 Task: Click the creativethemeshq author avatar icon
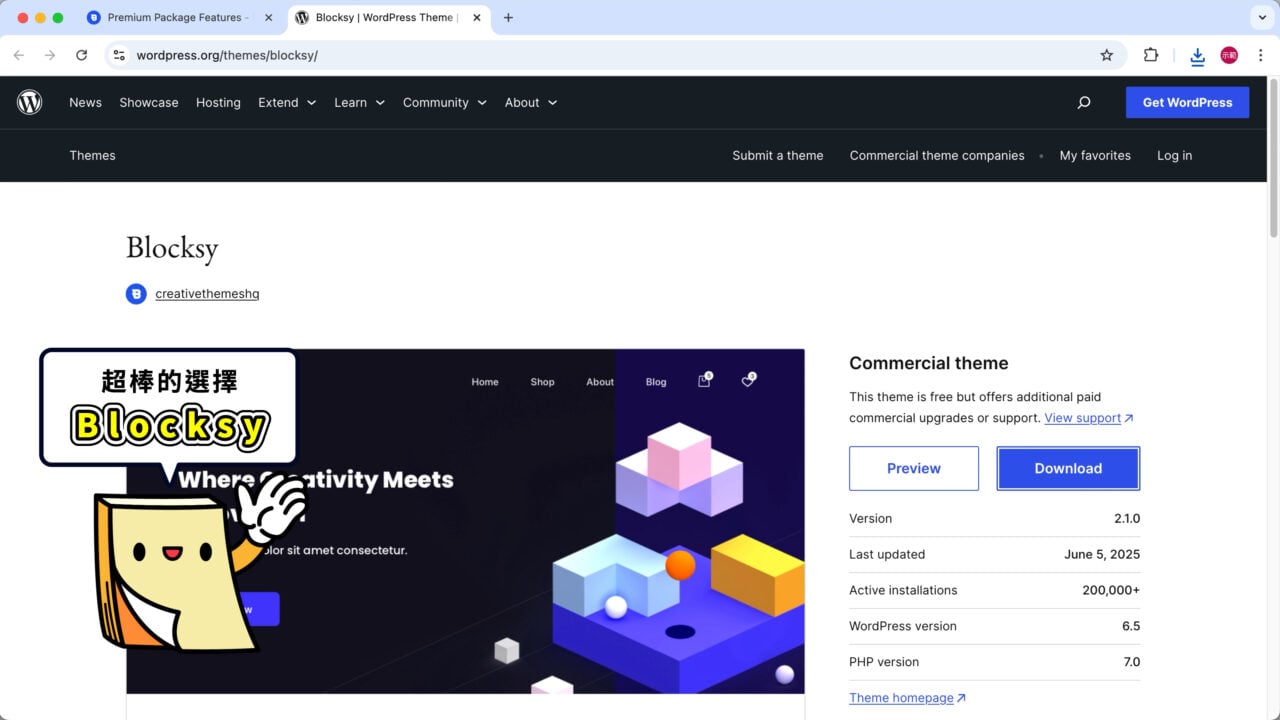point(136,294)
